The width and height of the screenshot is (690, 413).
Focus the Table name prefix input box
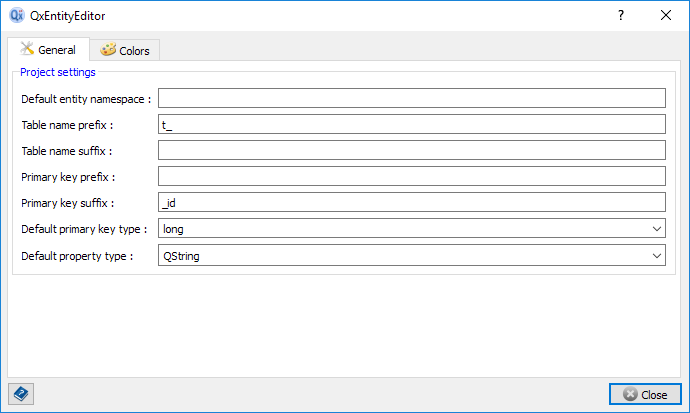click(x=412, y=124)
